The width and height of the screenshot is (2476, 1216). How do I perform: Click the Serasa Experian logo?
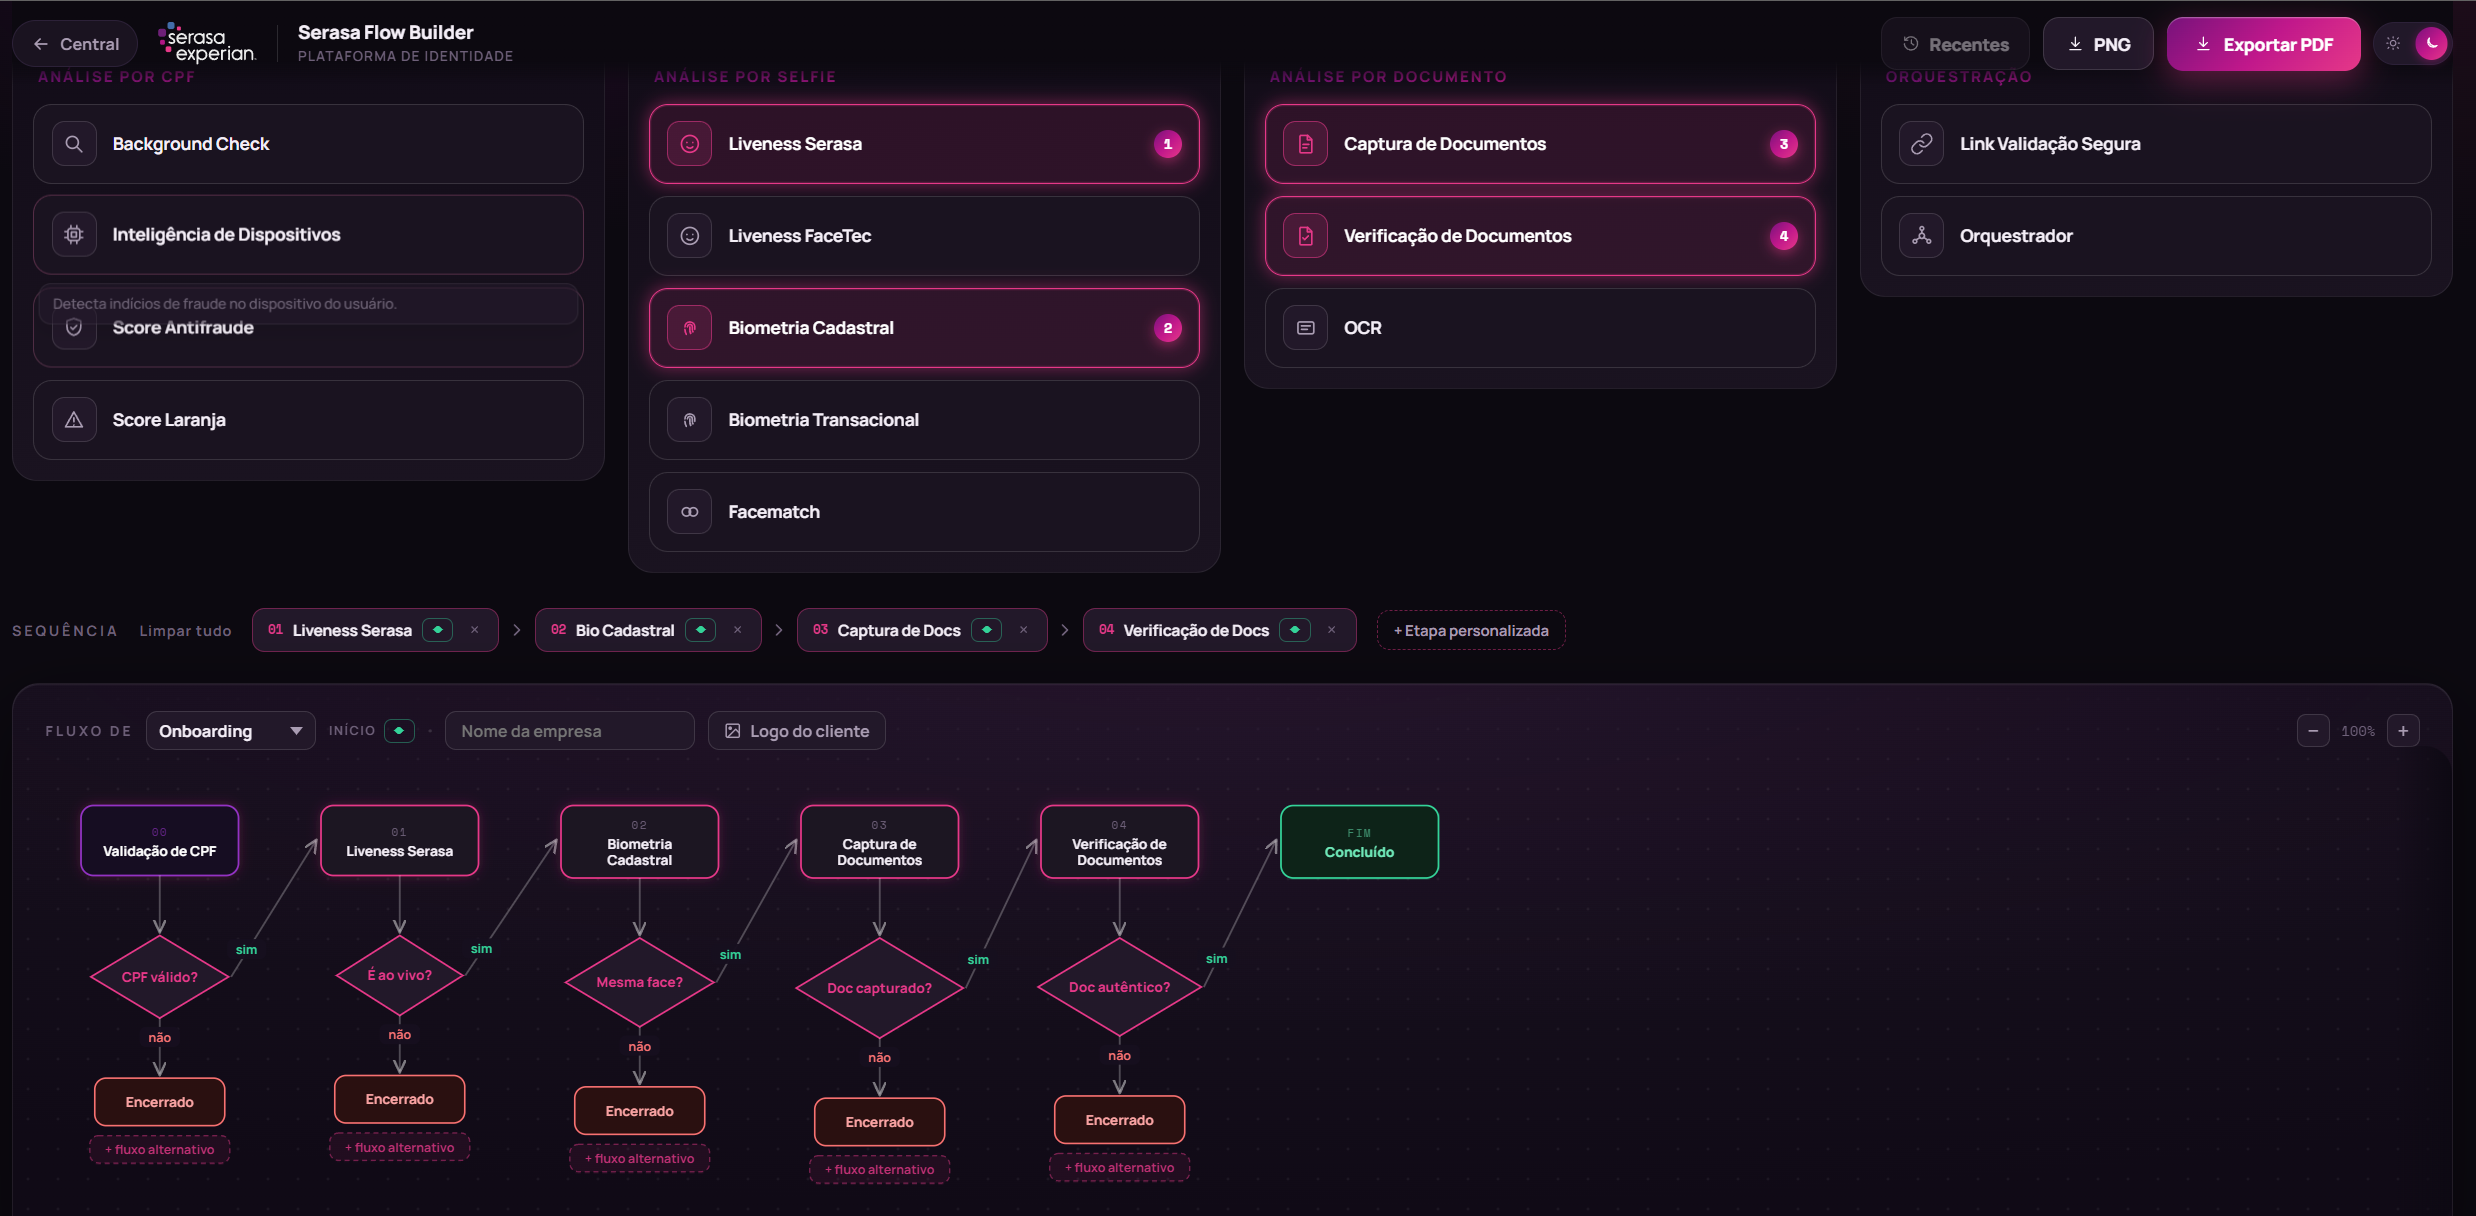pos(208,43)
